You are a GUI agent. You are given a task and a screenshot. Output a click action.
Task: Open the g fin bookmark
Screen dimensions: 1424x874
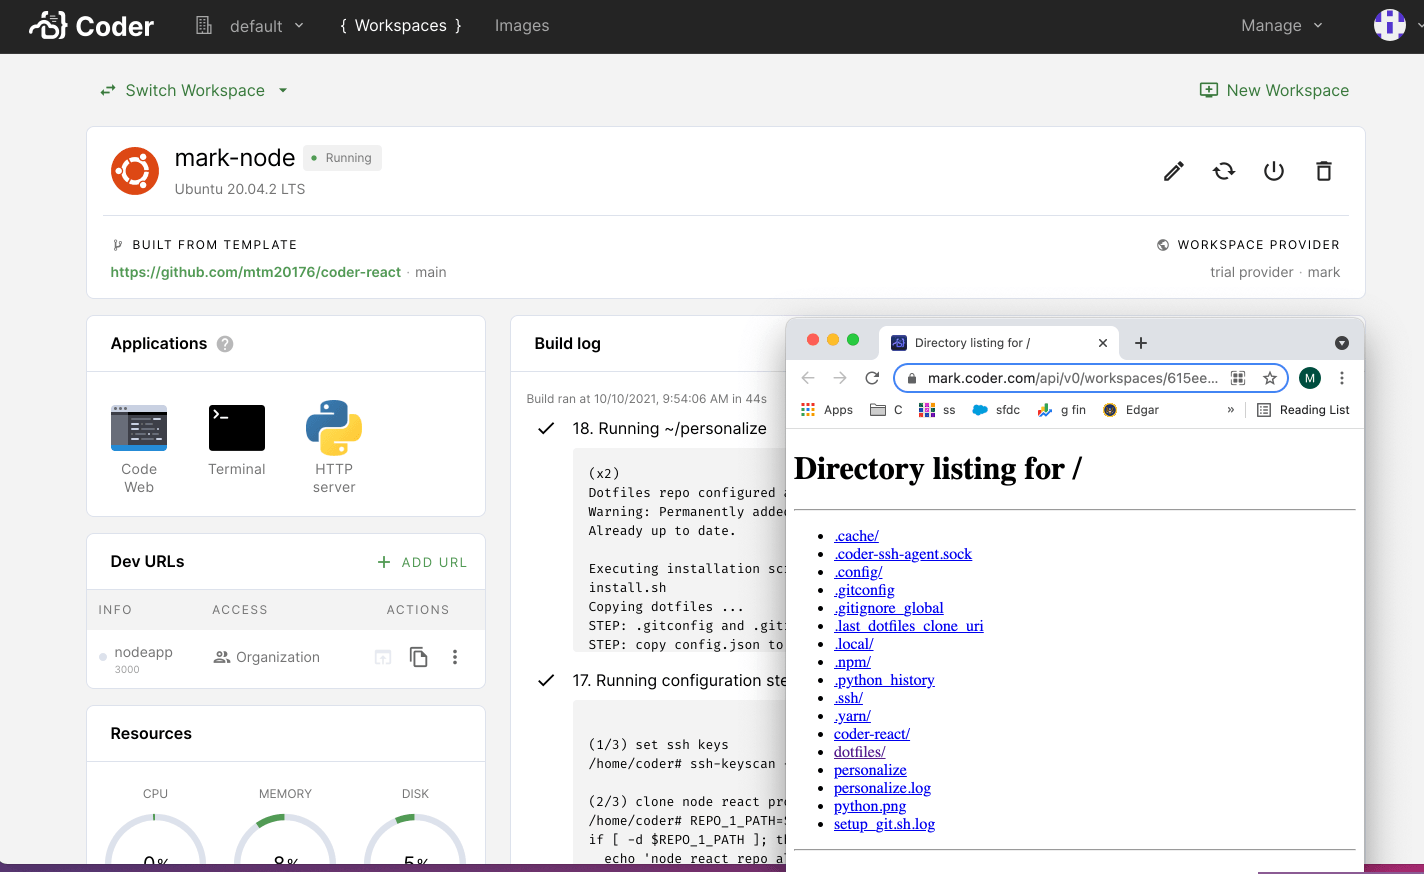pos(1061,410)
